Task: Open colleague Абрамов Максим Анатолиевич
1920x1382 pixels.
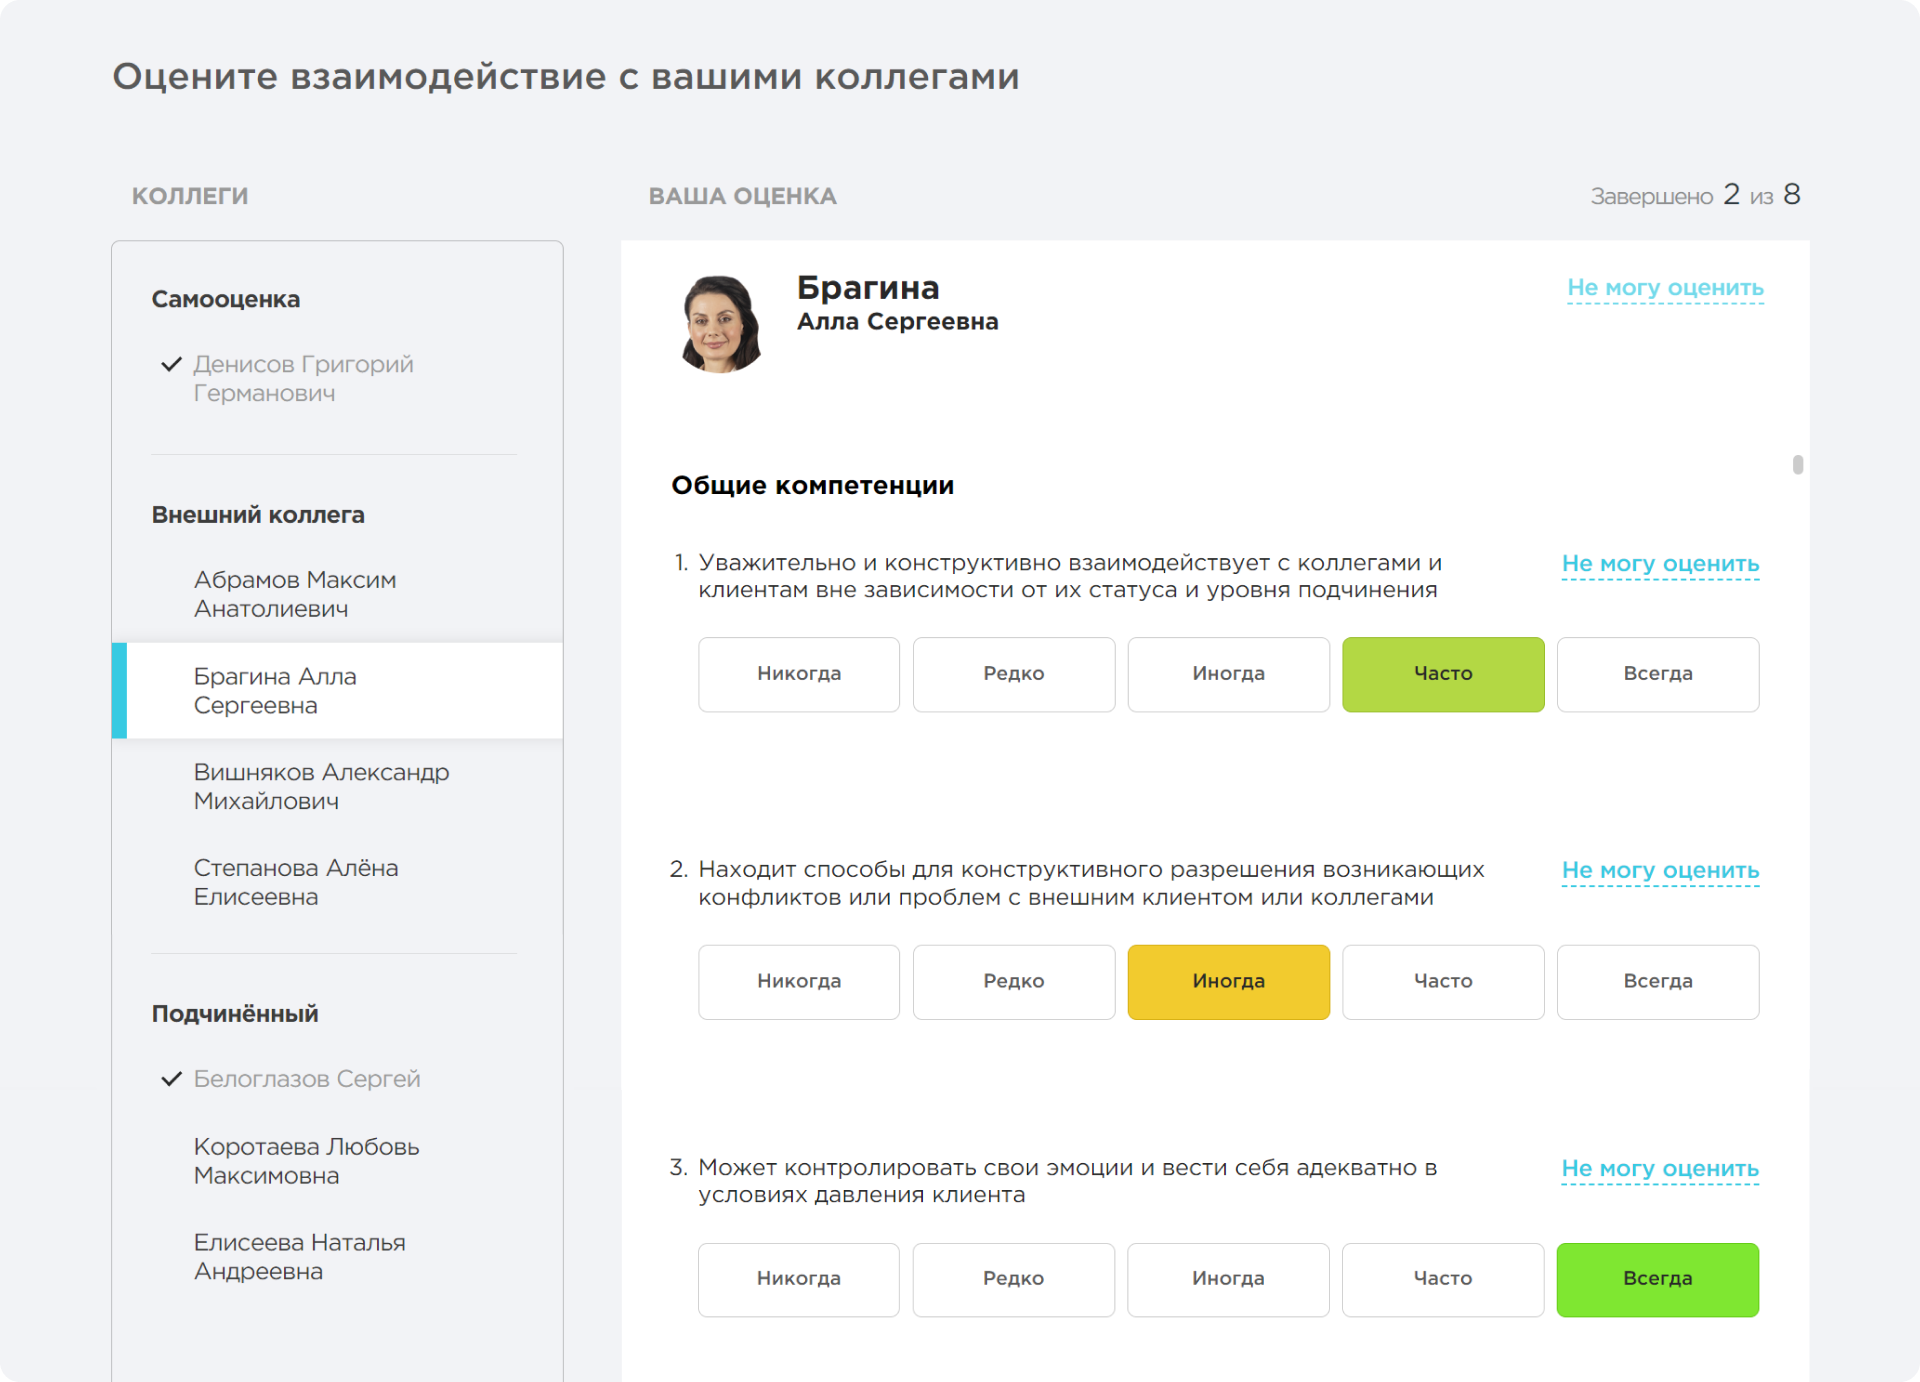Action: coord(295,594)
